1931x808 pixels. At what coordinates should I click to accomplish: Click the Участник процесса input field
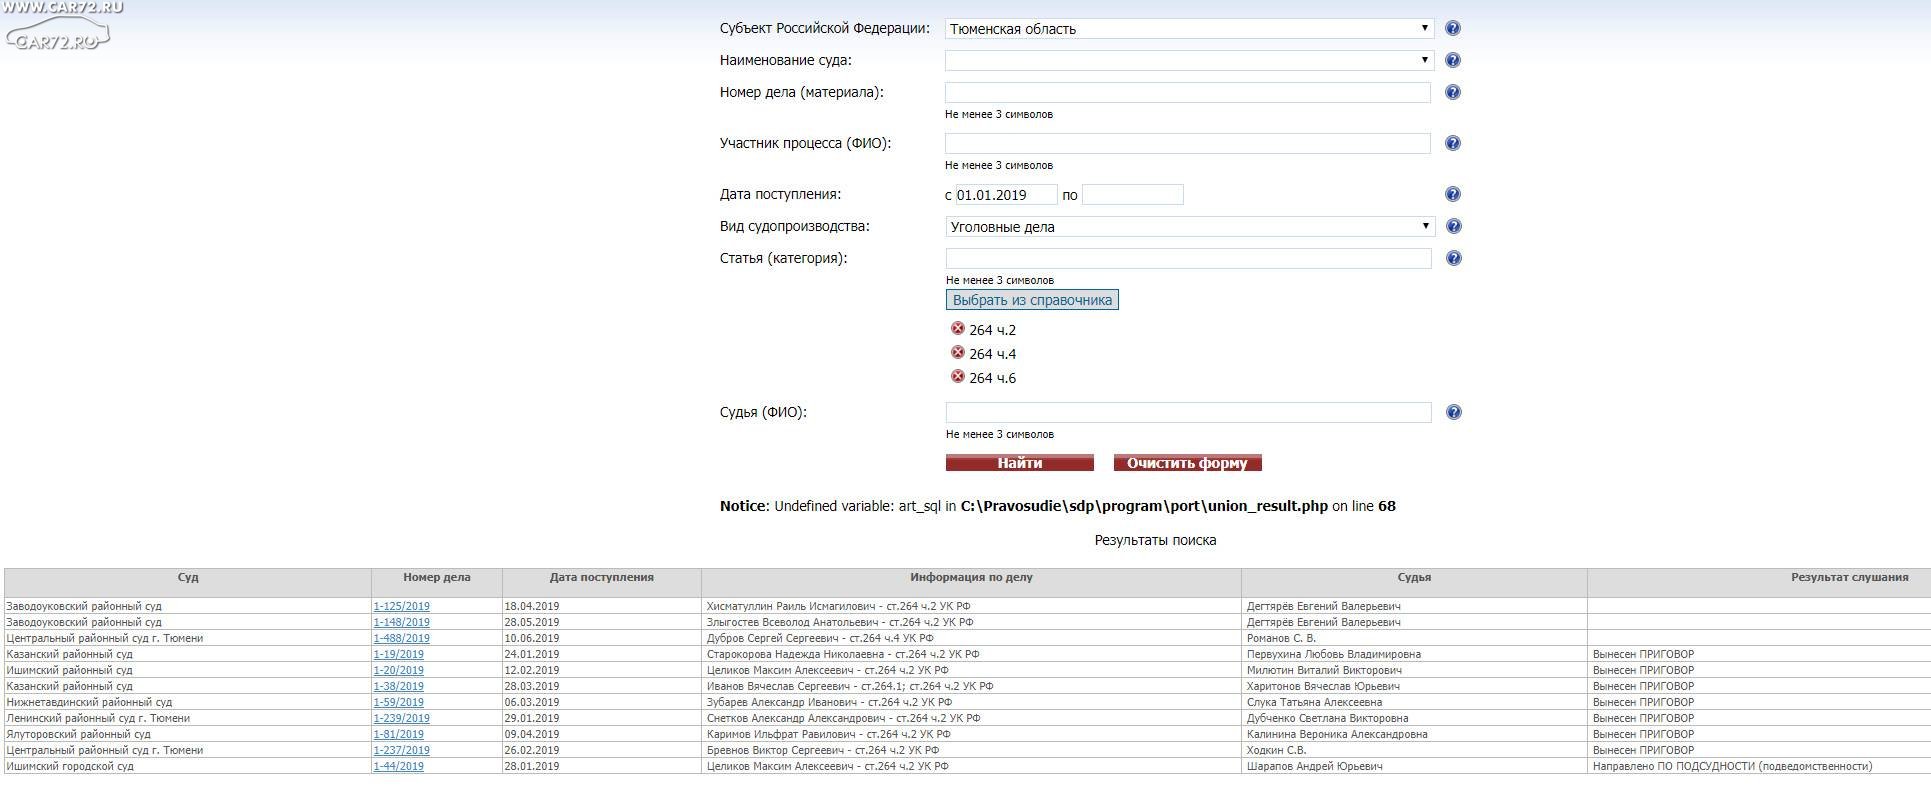(x=1187, y=144)
